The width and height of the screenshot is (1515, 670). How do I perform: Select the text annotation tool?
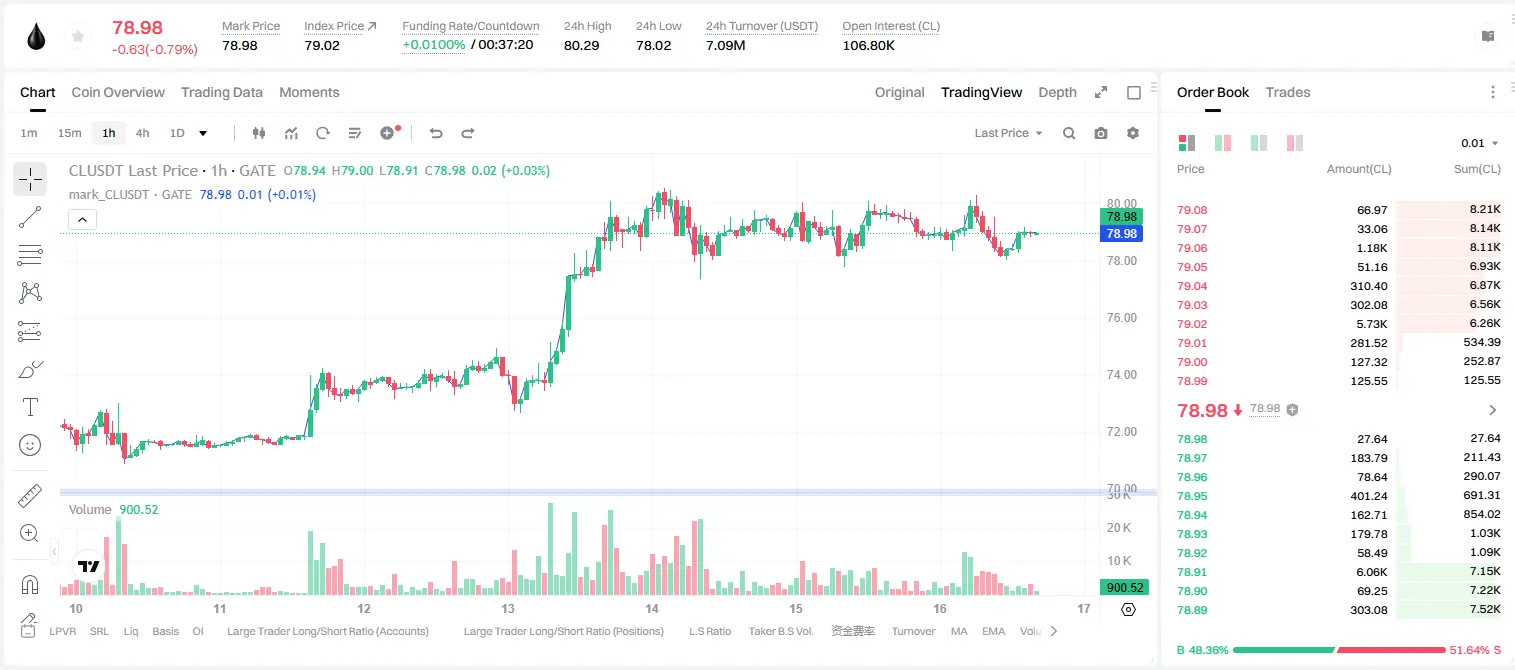[30, 407]
